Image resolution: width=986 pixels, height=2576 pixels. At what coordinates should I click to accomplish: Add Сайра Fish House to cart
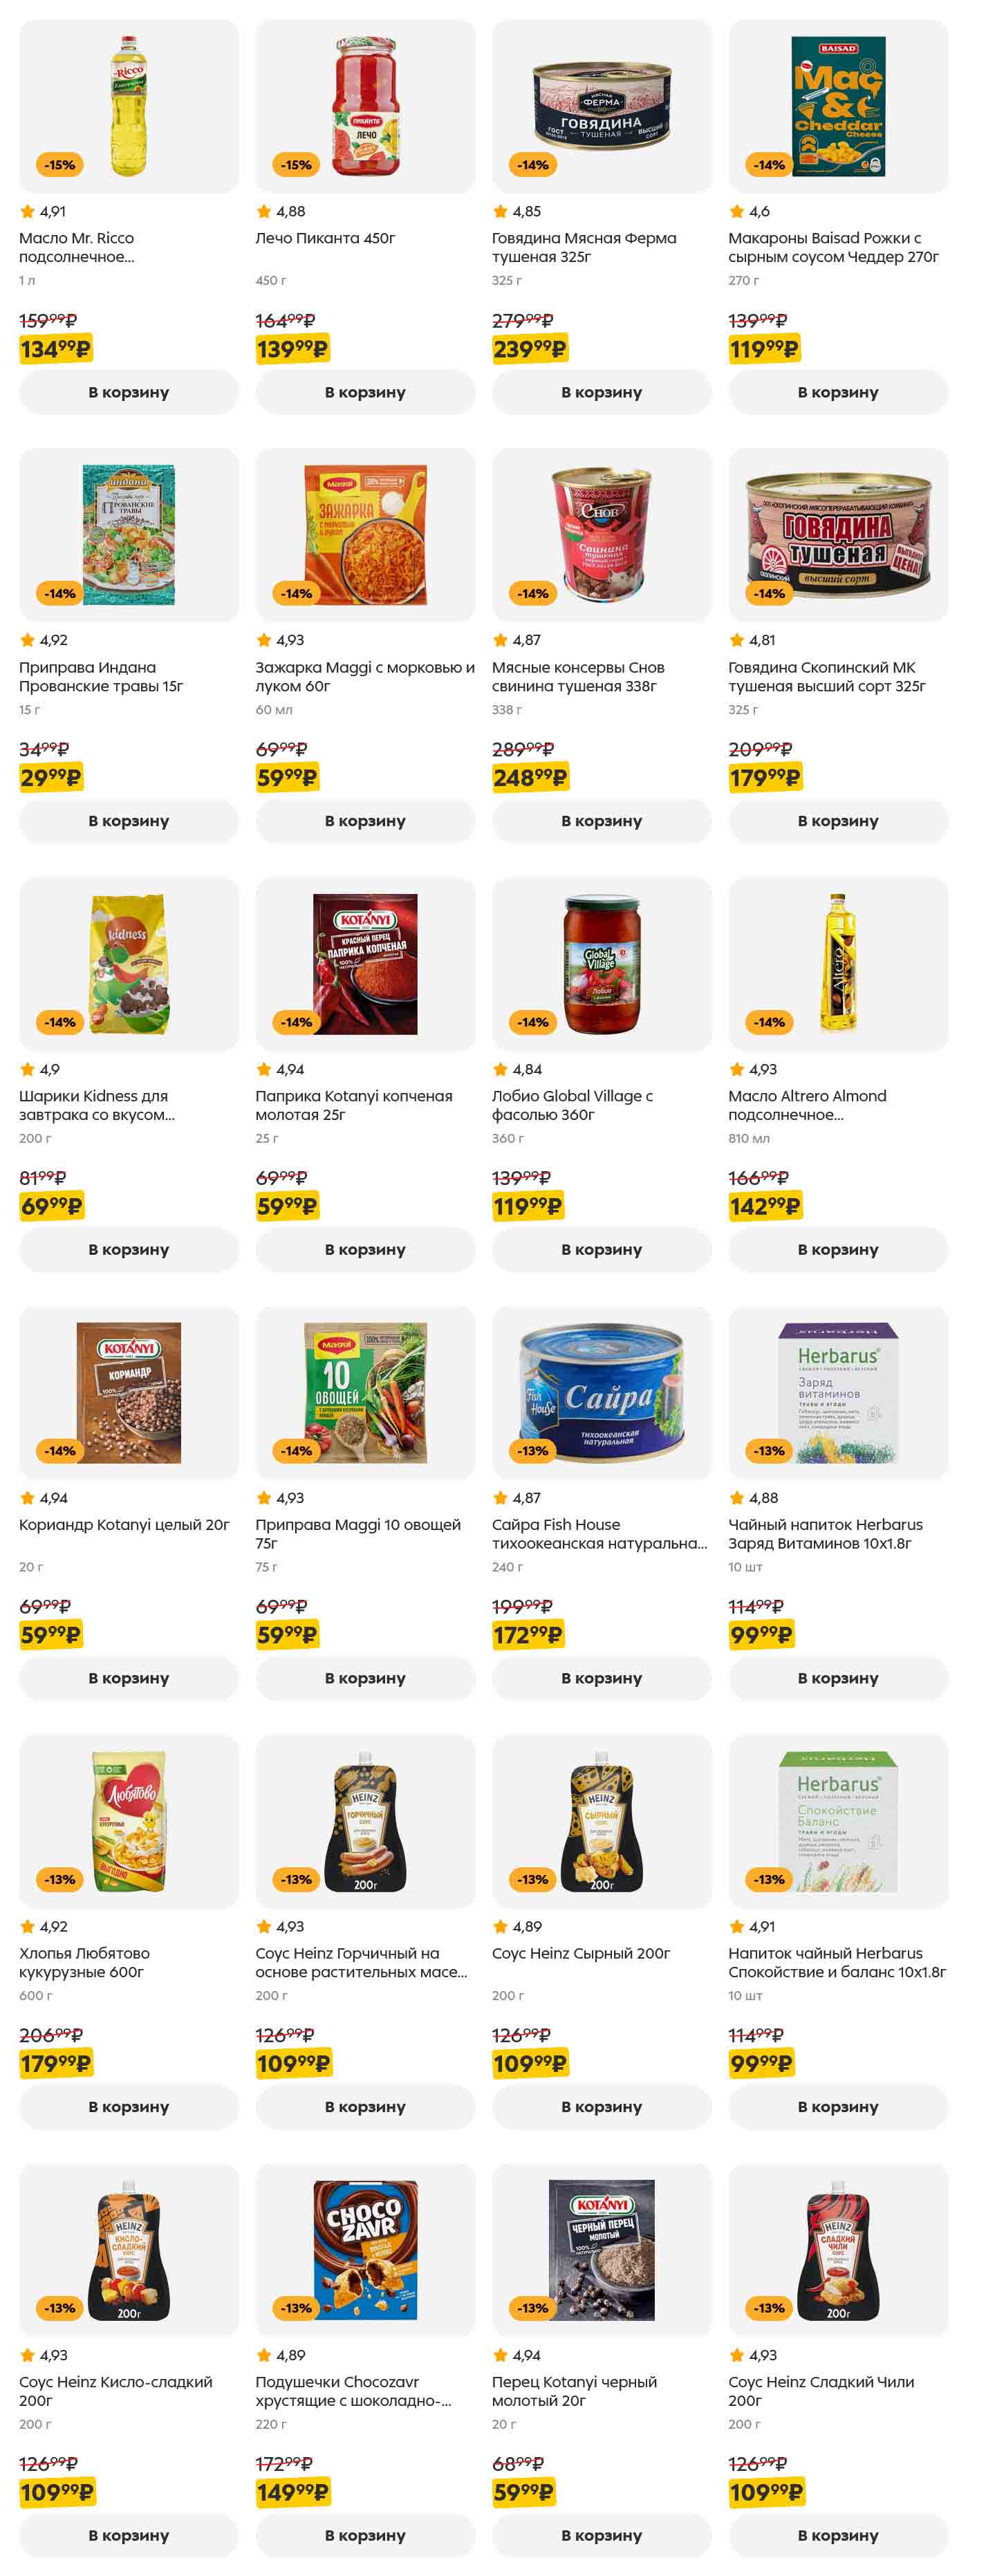pyautogui.click(x=601, y=1678)
